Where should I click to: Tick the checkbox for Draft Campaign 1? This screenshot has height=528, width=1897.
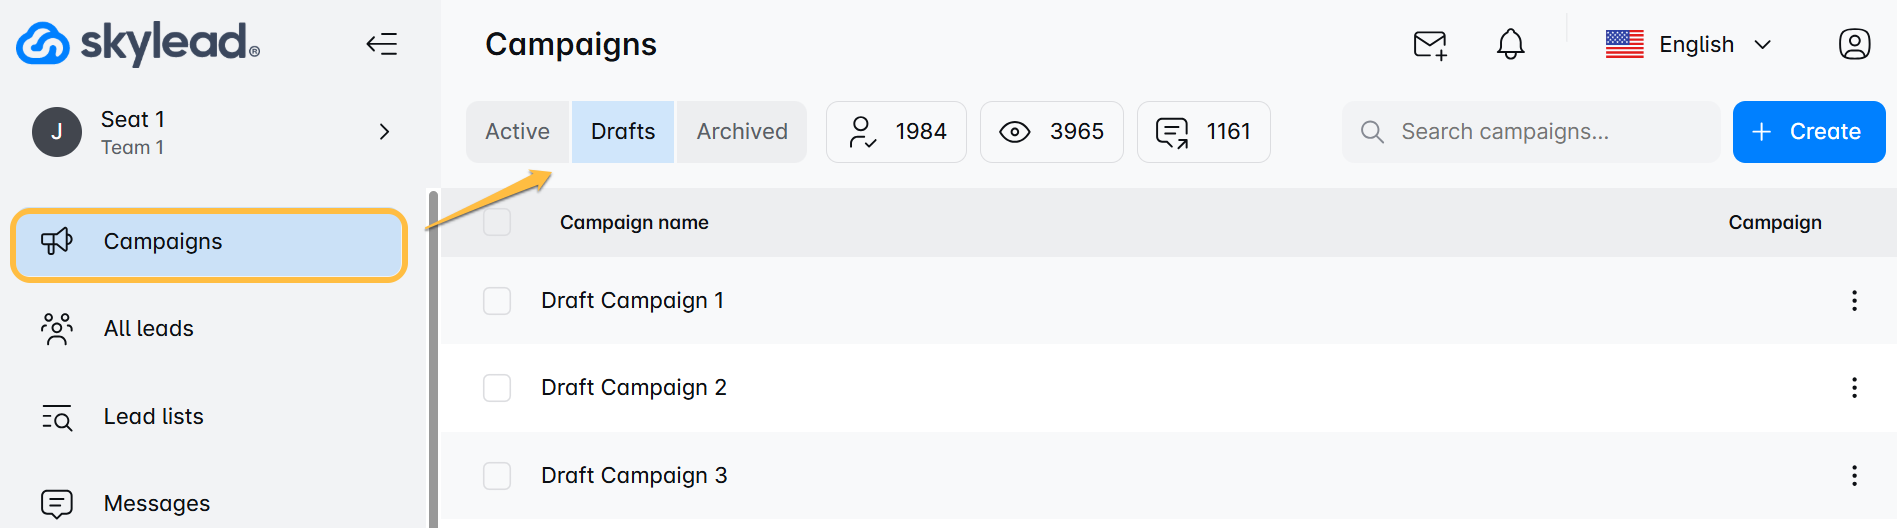(497, 301)
